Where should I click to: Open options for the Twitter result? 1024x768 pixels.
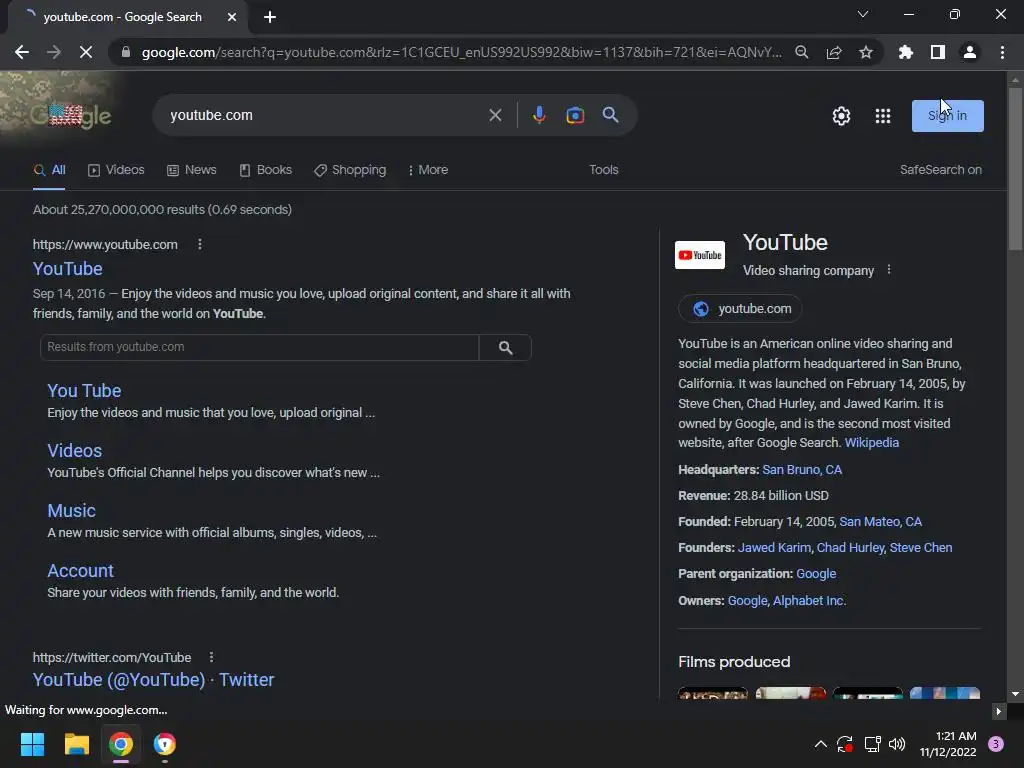pos(211,657)
